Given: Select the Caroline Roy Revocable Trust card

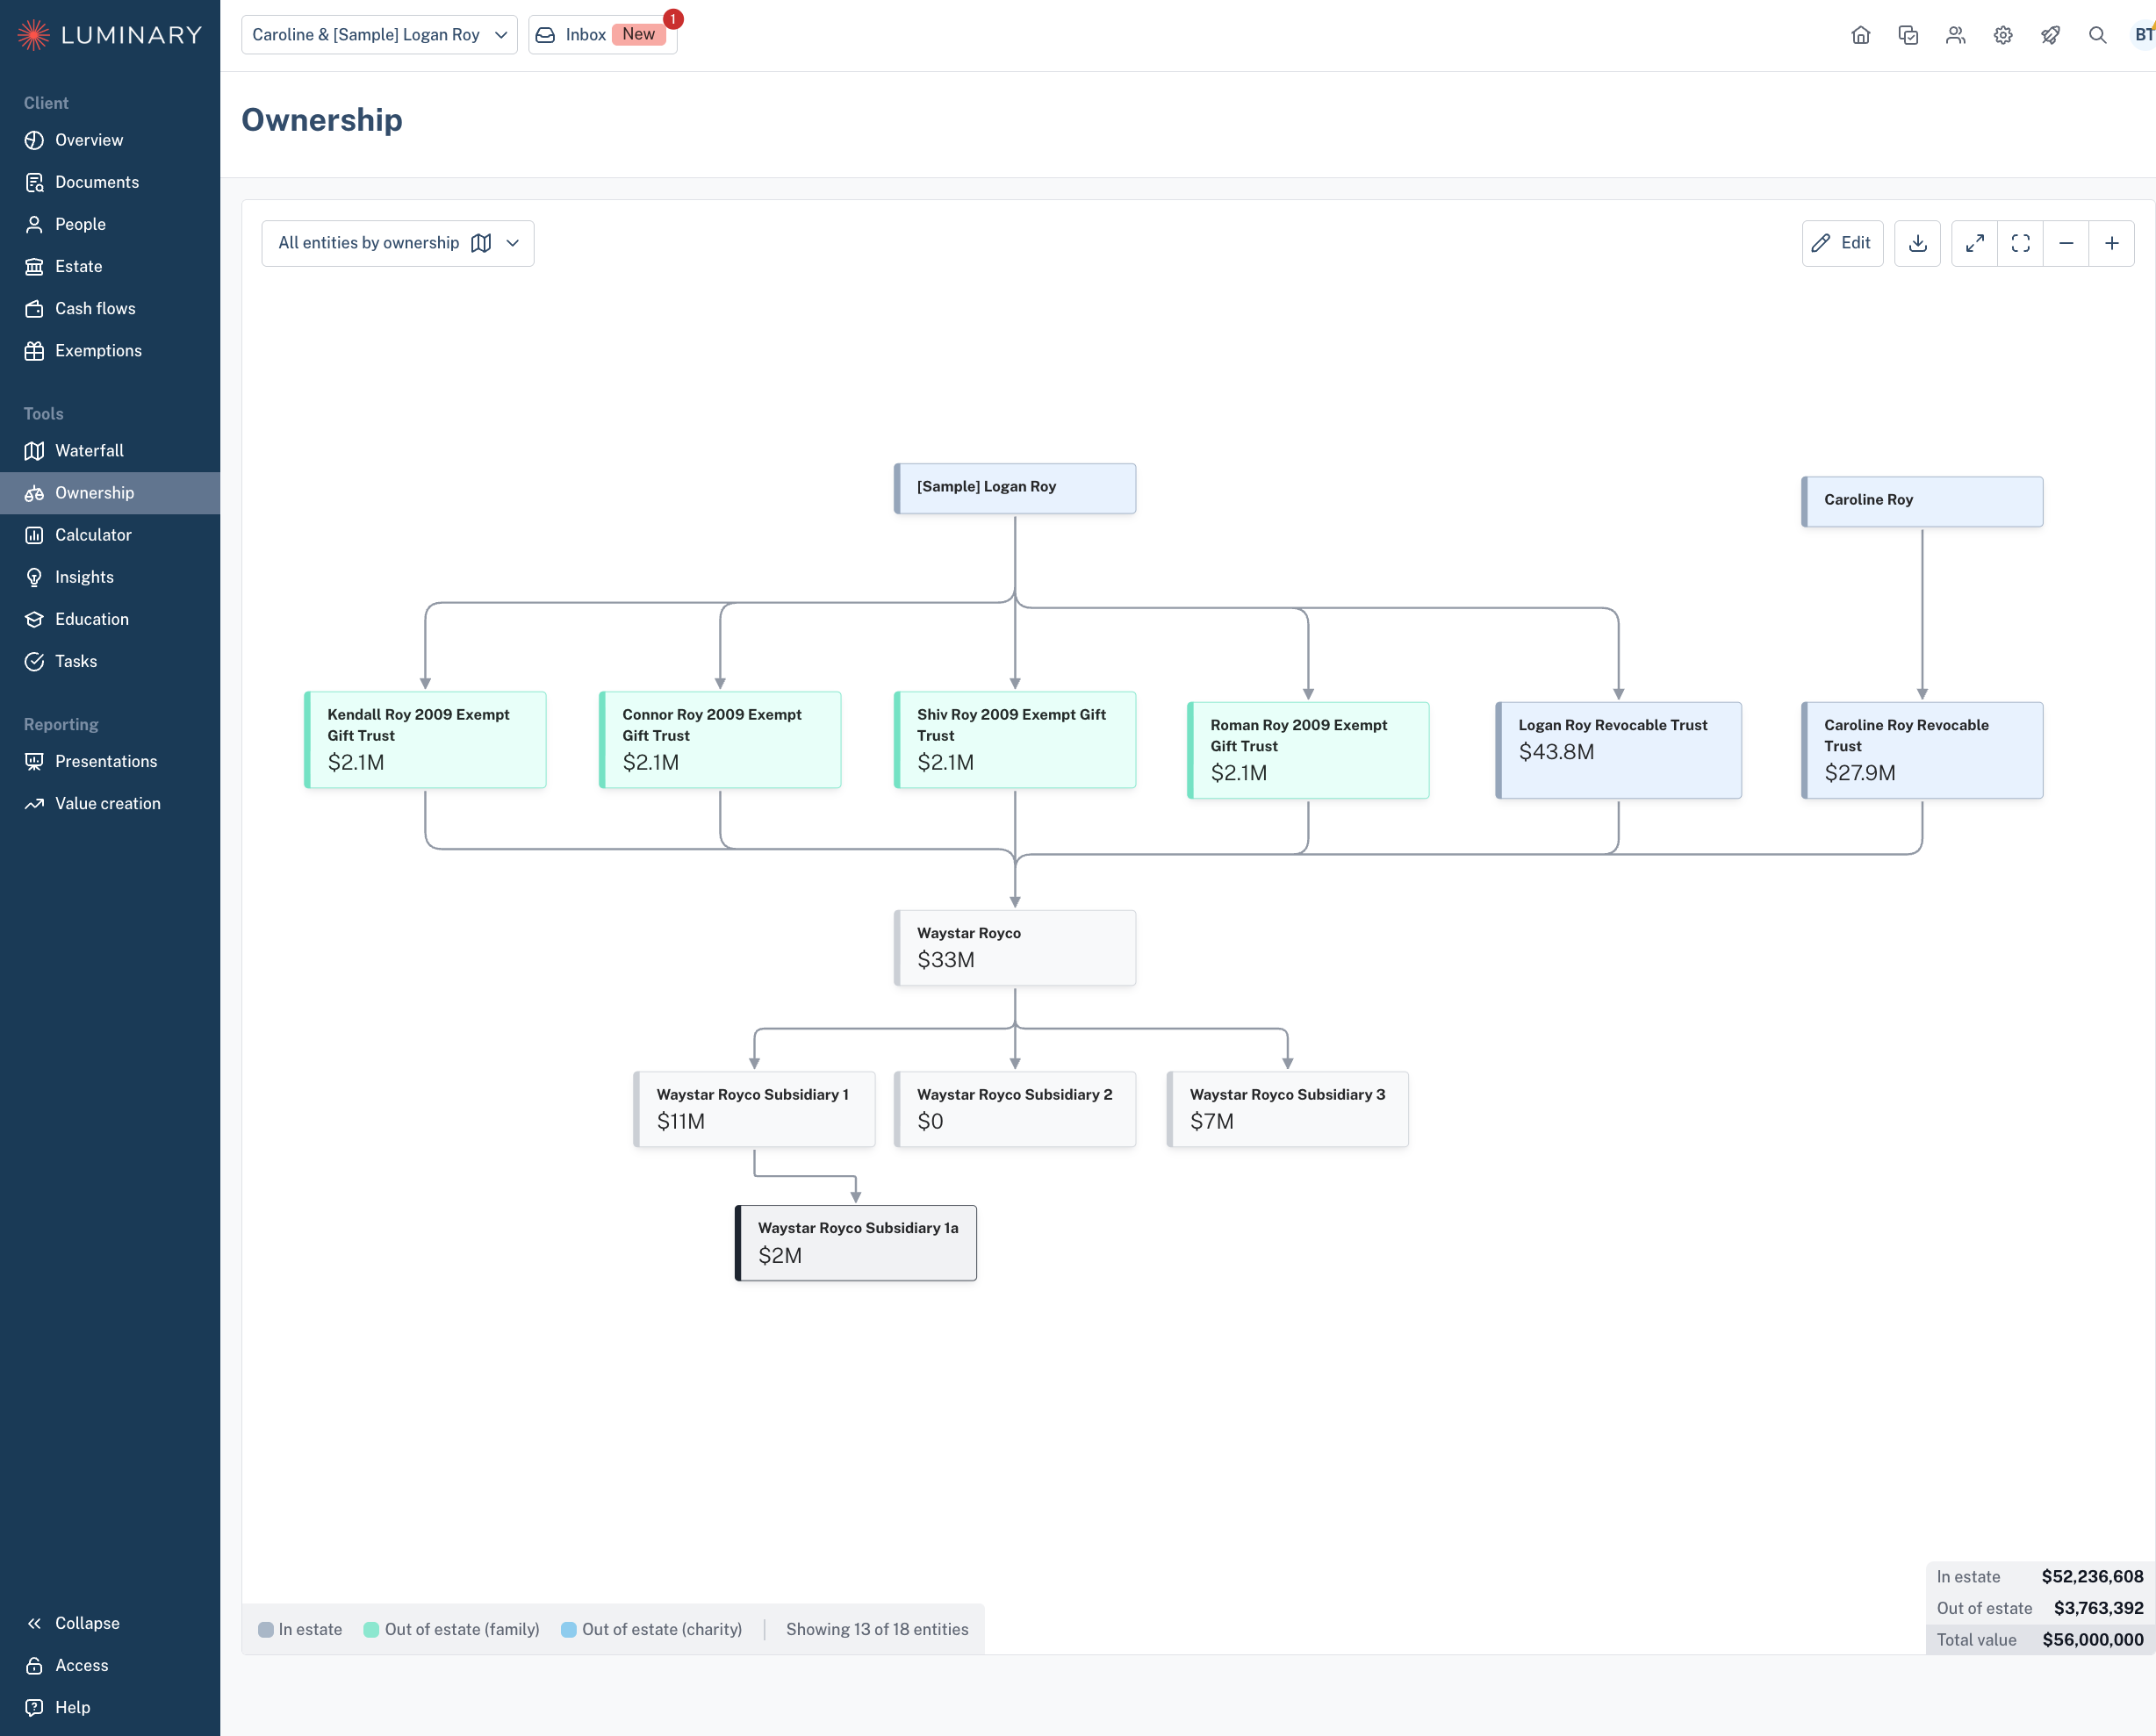Looking at the screenshot, I should 1922,750.
